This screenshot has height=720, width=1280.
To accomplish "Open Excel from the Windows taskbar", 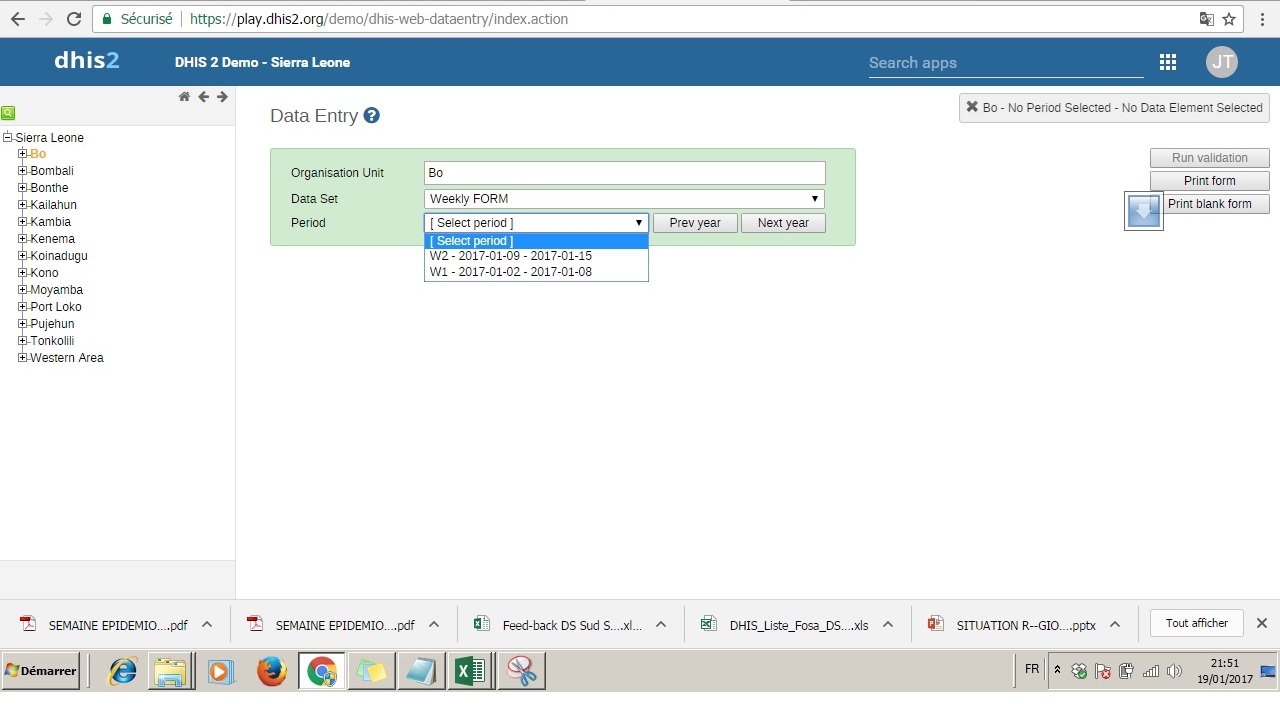I will click(469, 672).
